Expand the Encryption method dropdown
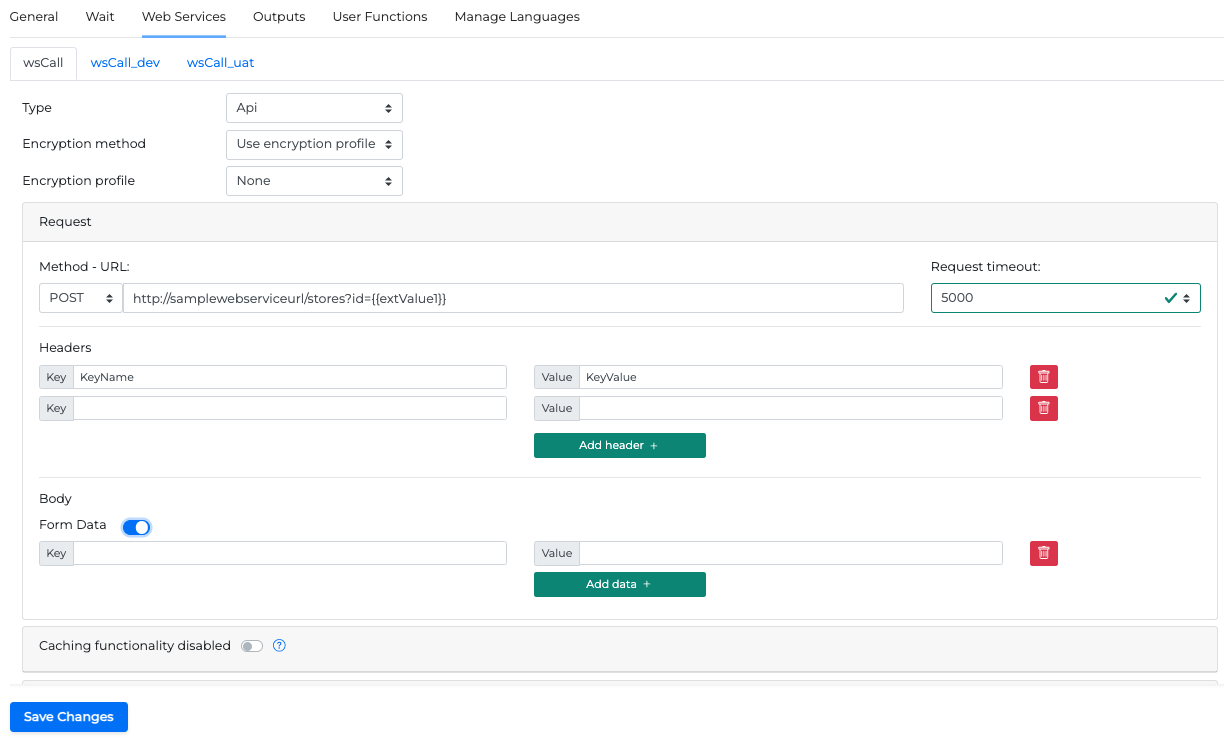Image resolution: width=1224 pixels, height=738 pixels. pyautogui.click(x=314, y=144)
